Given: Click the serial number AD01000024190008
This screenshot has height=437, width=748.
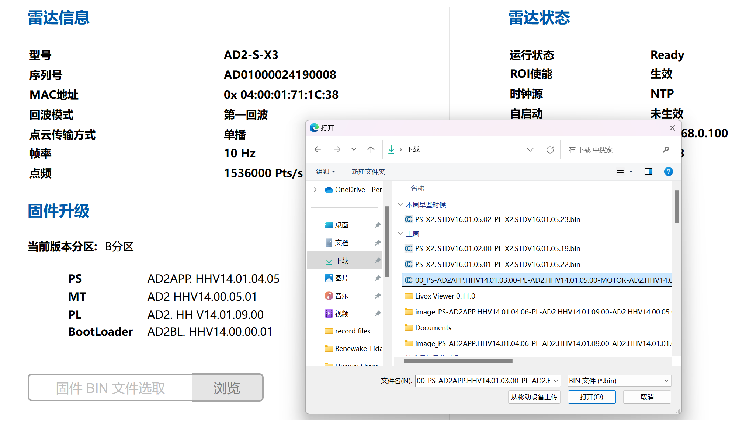Looking at the screenshot, I should (x=280, y=75).
